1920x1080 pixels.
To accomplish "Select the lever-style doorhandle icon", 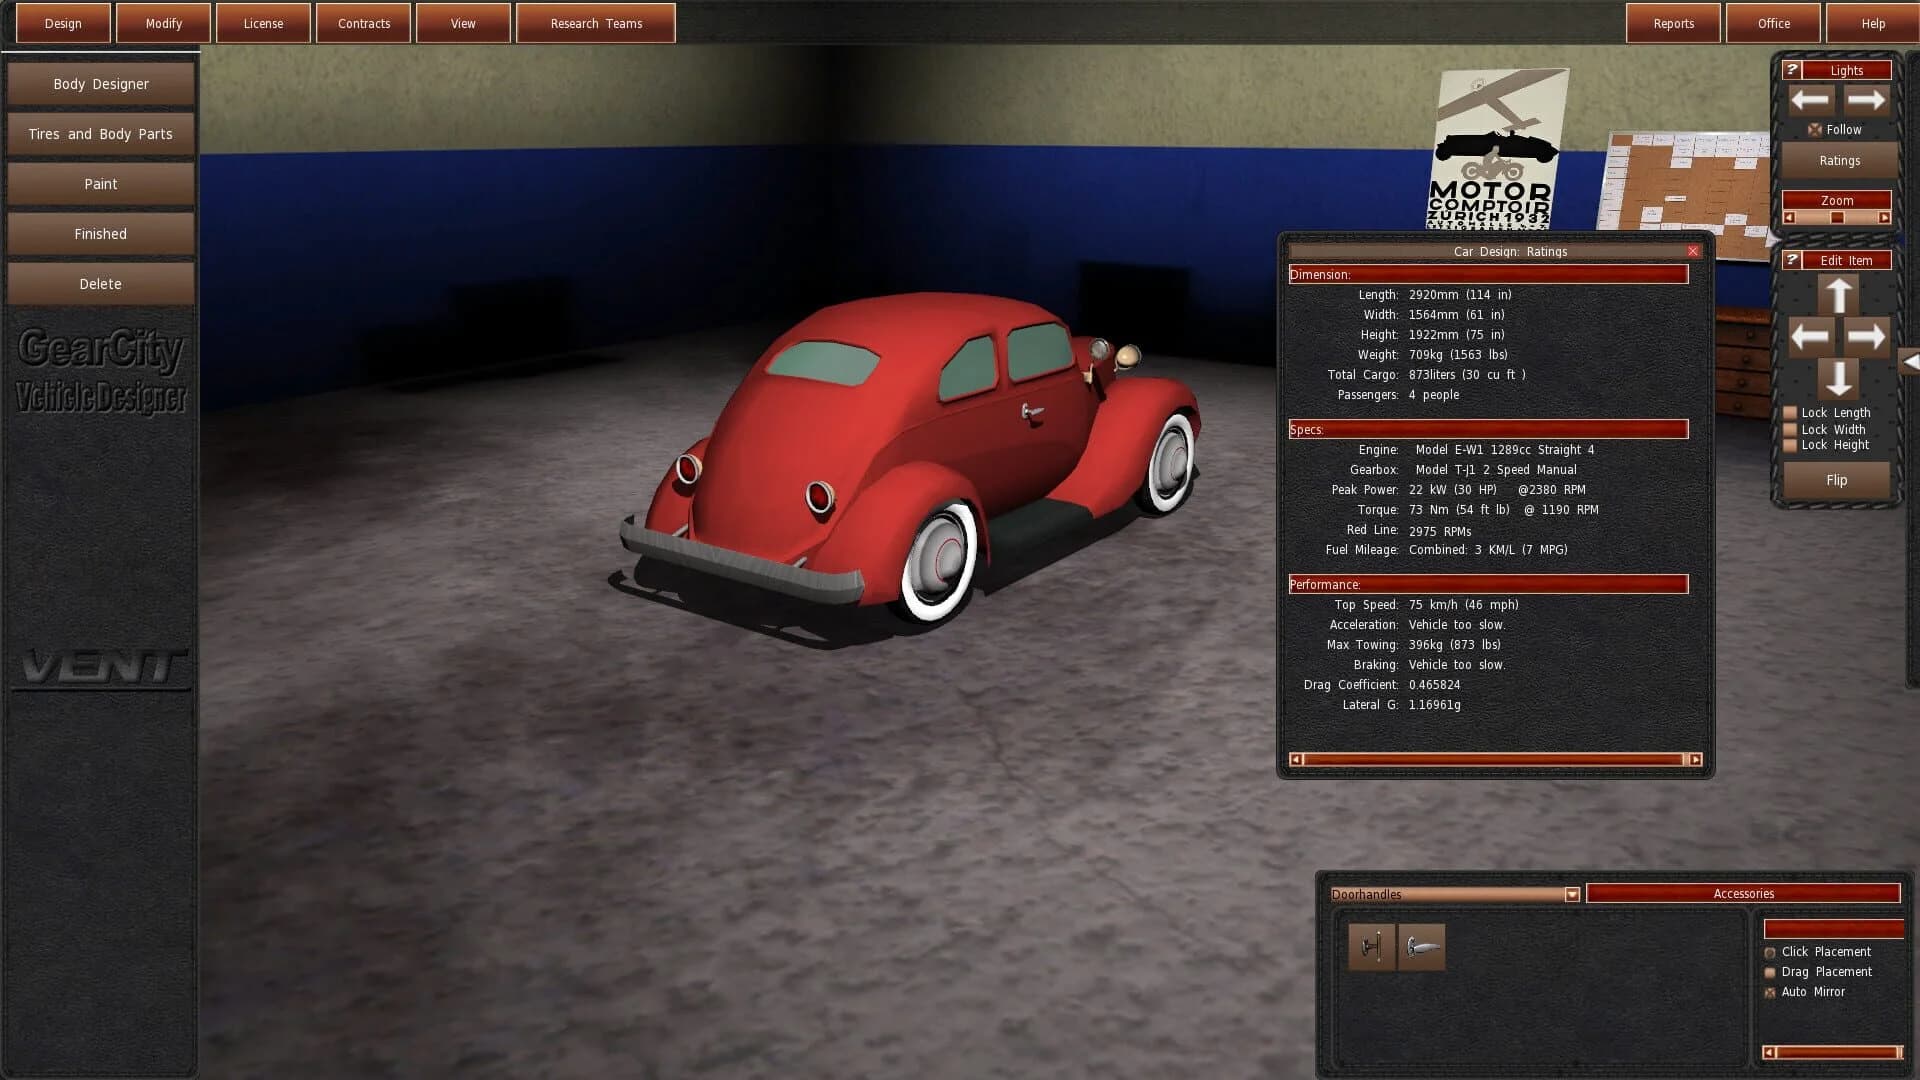I will pyautogui.click(x=1421, y=946).
